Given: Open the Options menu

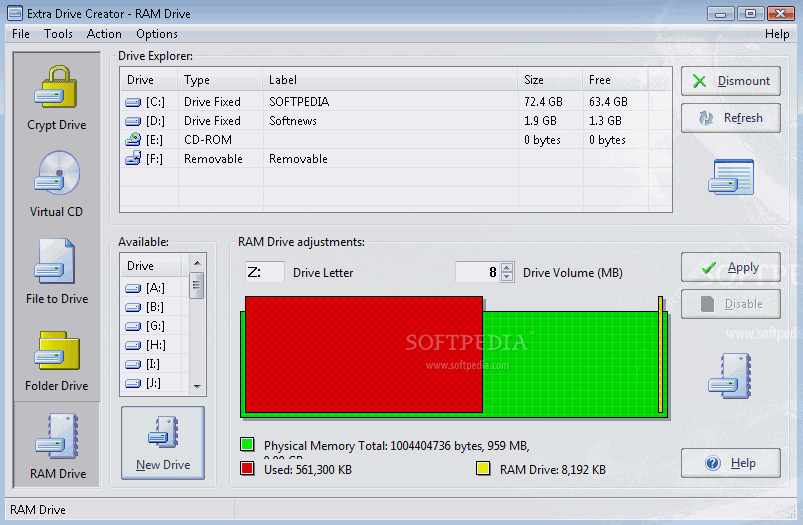Looking at the screenshot, I should [x=157, y=34].
